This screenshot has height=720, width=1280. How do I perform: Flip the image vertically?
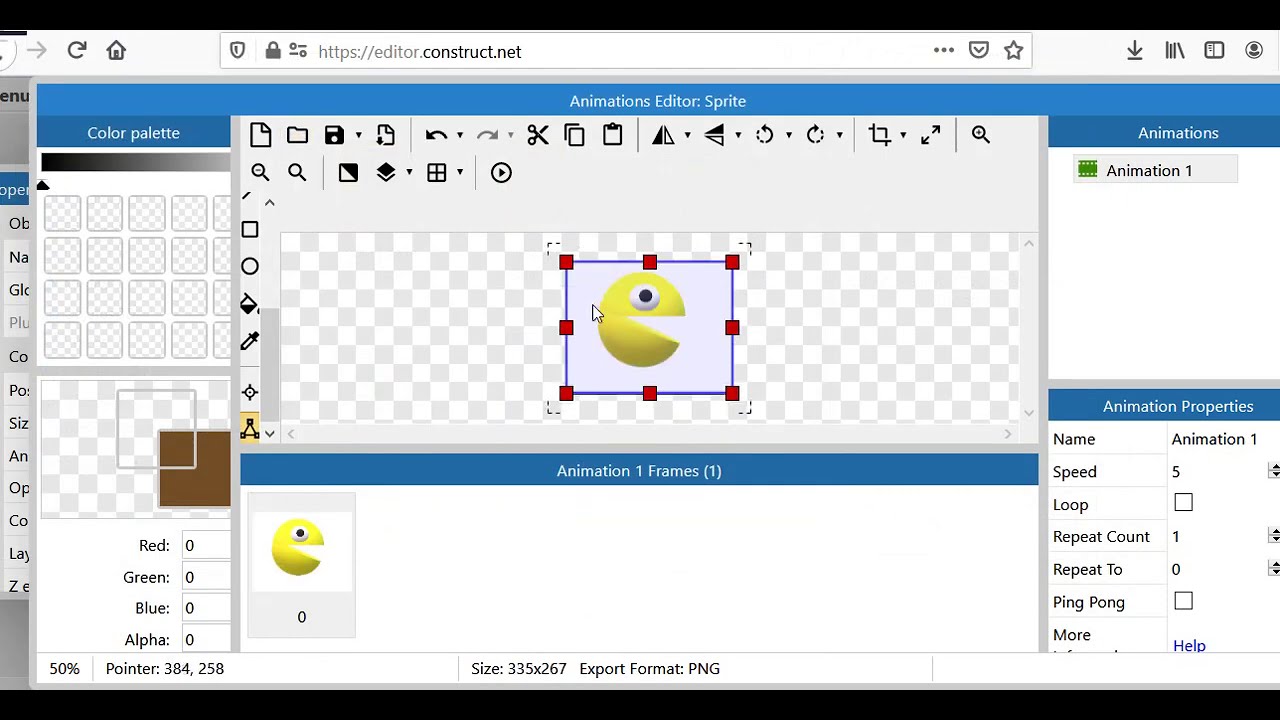tap(714, 135)
